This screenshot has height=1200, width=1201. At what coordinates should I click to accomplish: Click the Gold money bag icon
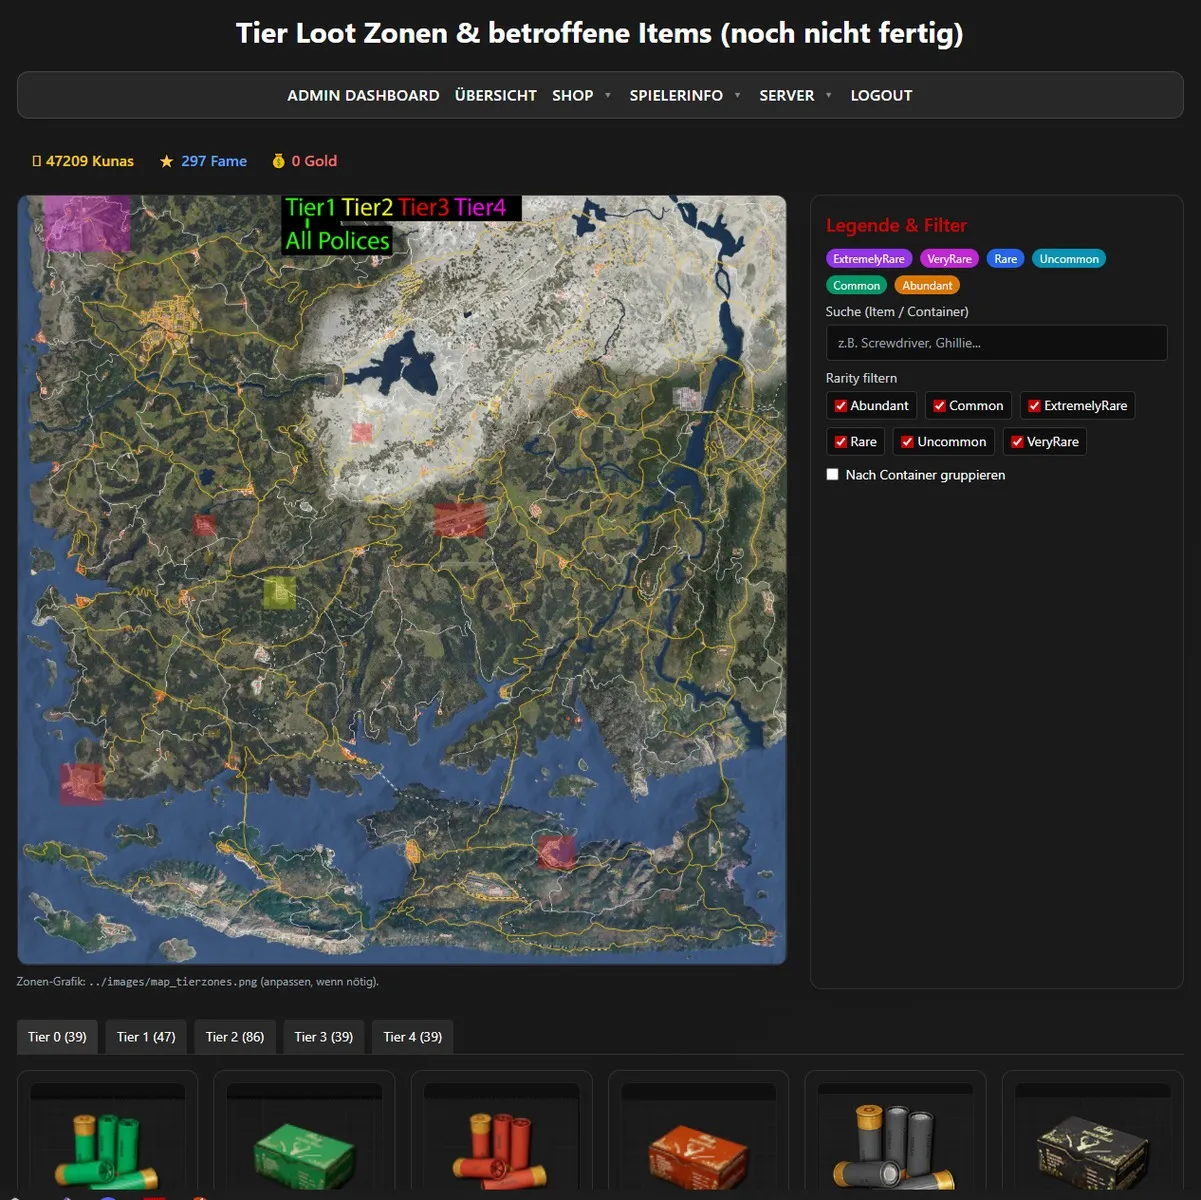278,161
